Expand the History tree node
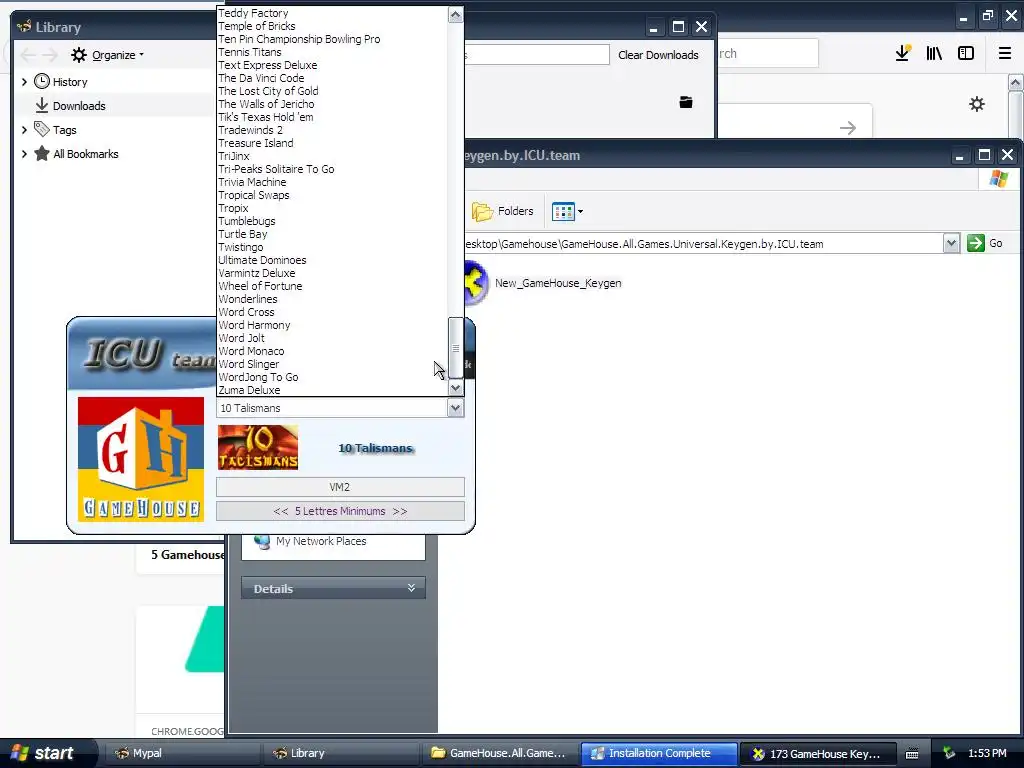 pos(24,82)
